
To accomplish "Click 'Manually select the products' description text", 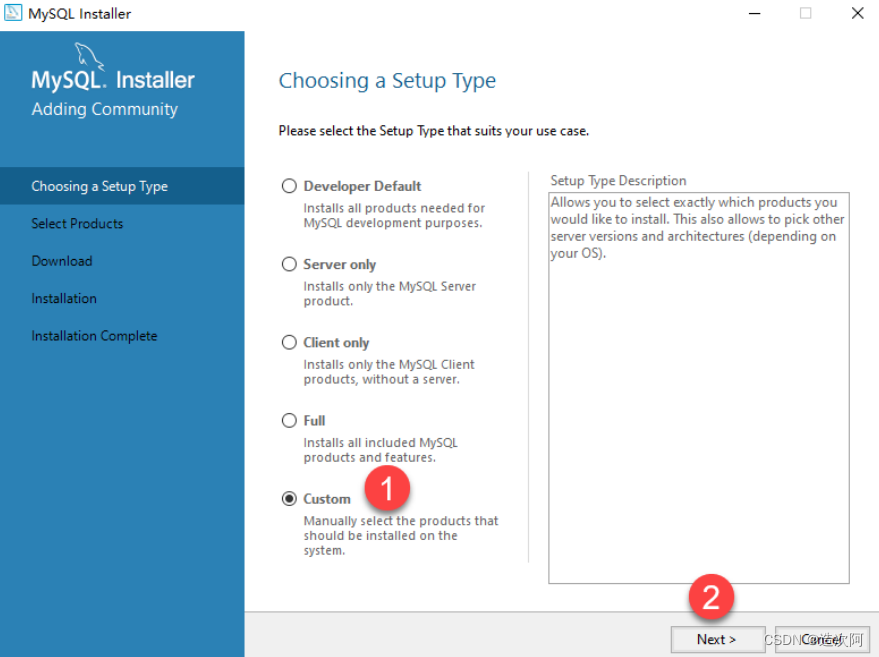I will (x=401, y=535).
